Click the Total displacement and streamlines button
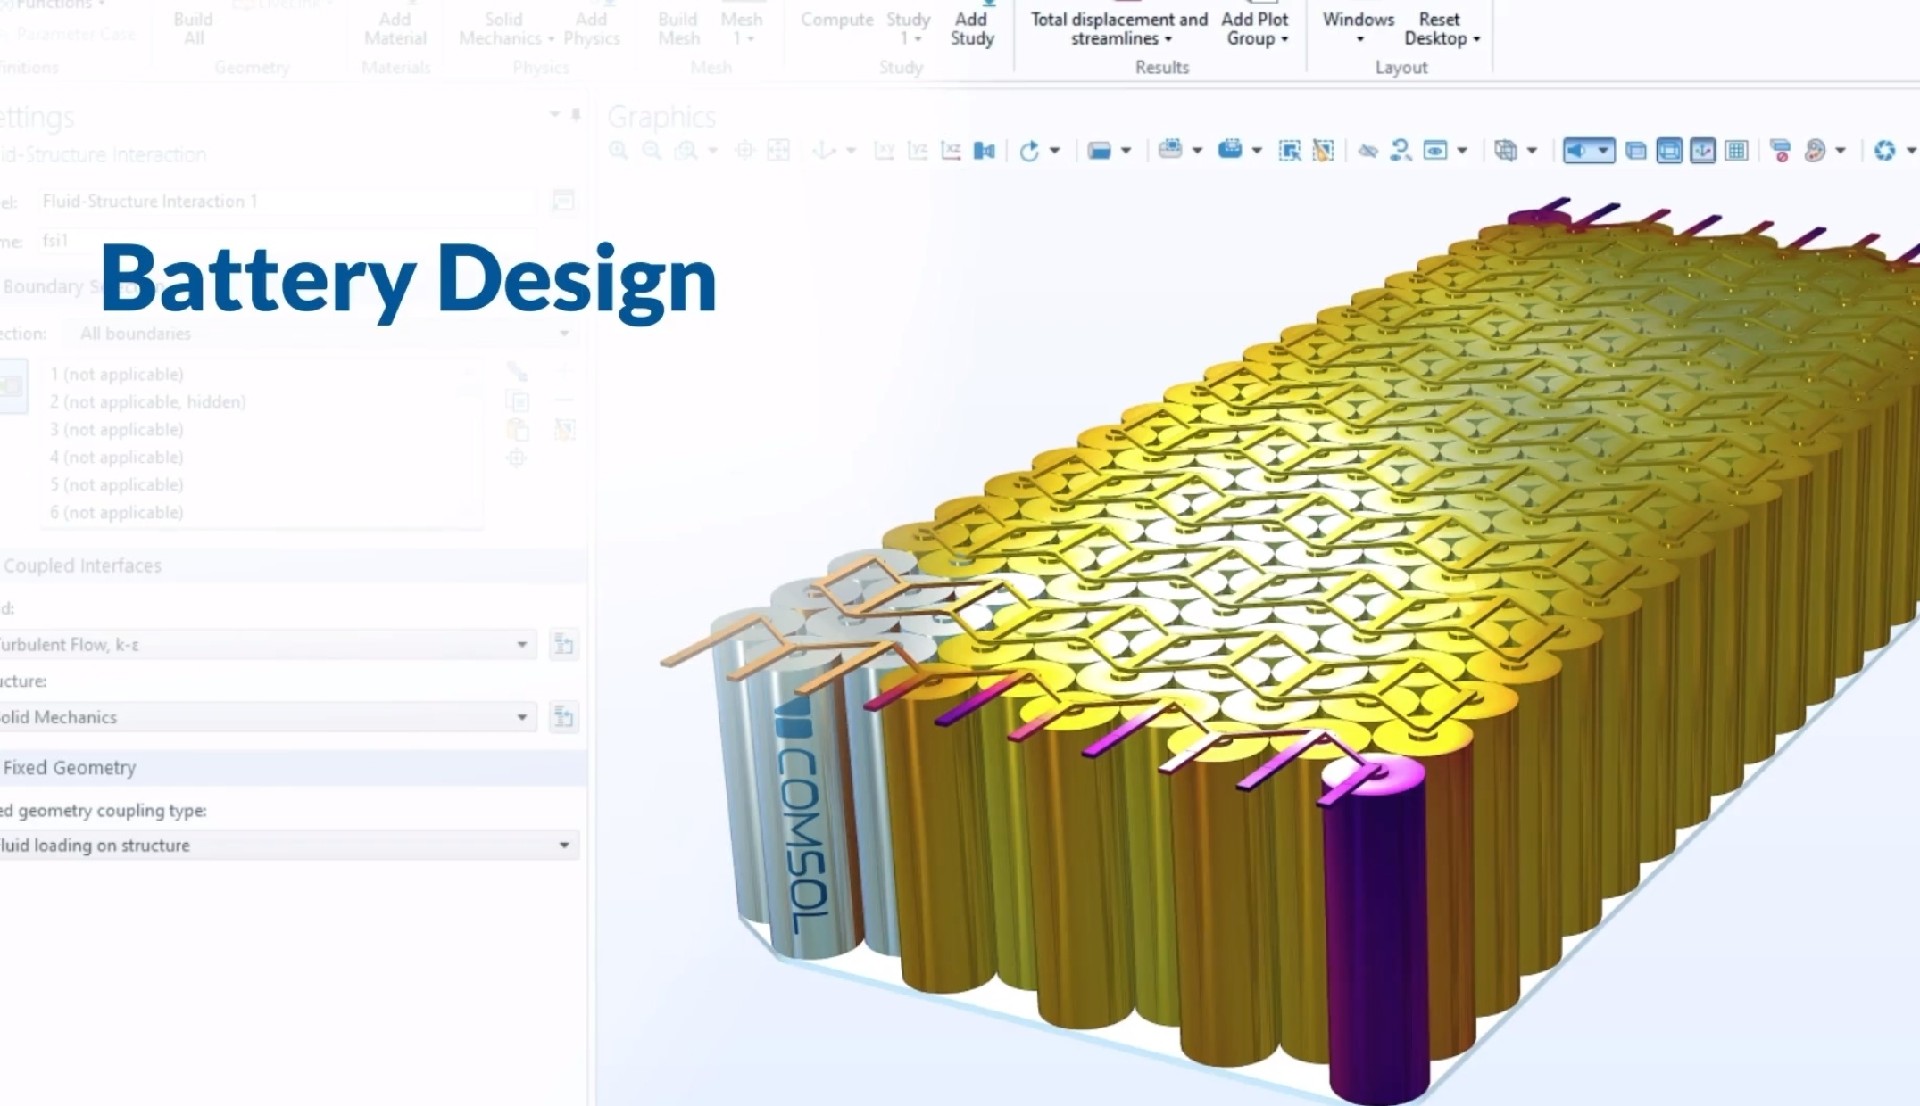This screenshot has width=1920, height=1106. pos(1118,28)
